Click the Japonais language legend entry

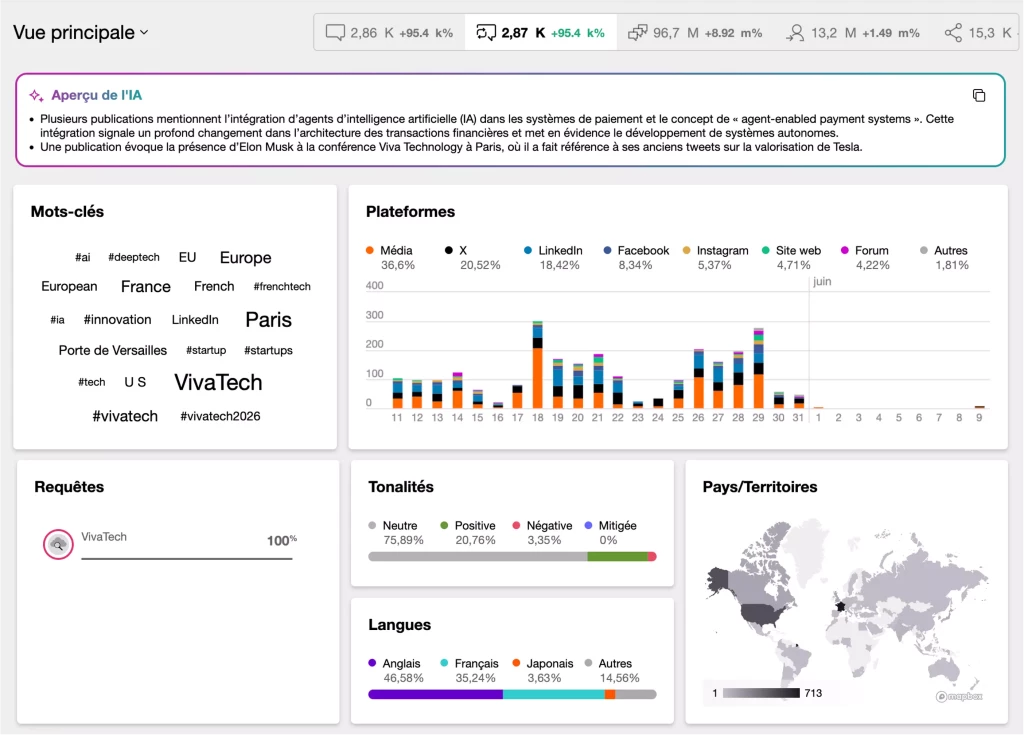pos(543,670)
